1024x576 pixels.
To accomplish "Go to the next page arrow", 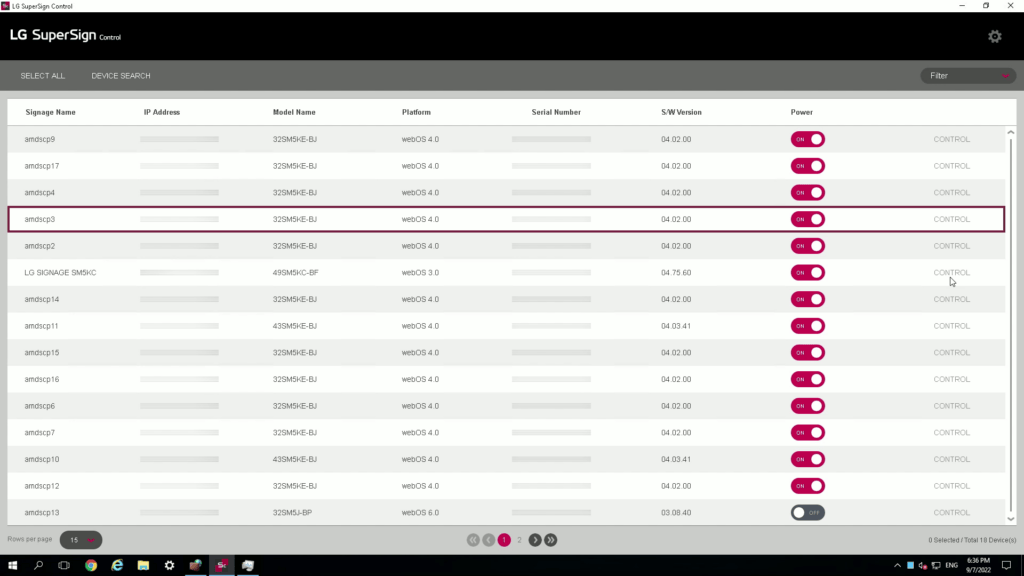I will point(535,539).
